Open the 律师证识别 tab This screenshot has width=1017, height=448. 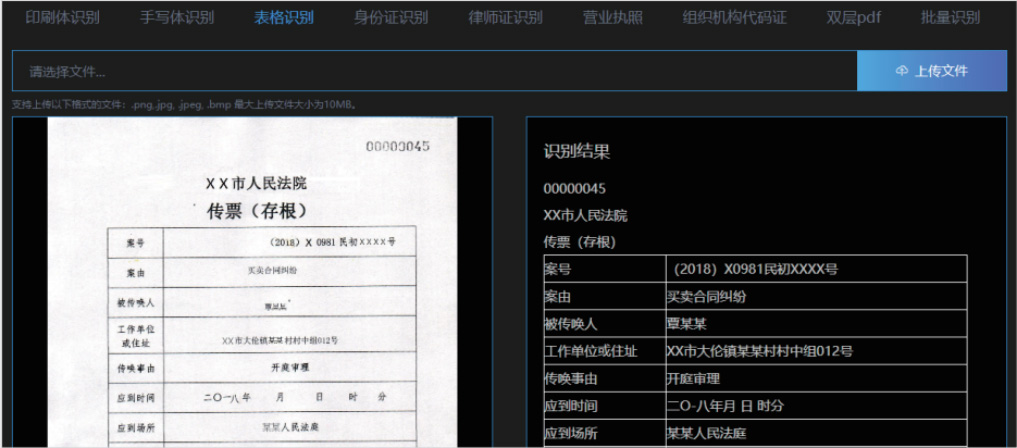[x=505, y=18]
